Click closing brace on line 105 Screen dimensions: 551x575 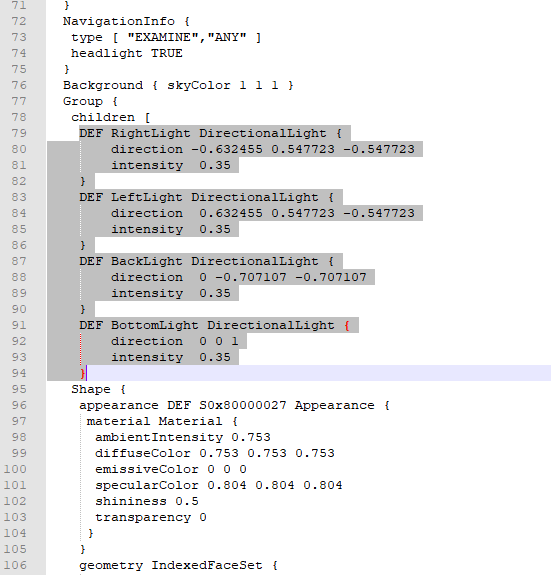[83, 549]
